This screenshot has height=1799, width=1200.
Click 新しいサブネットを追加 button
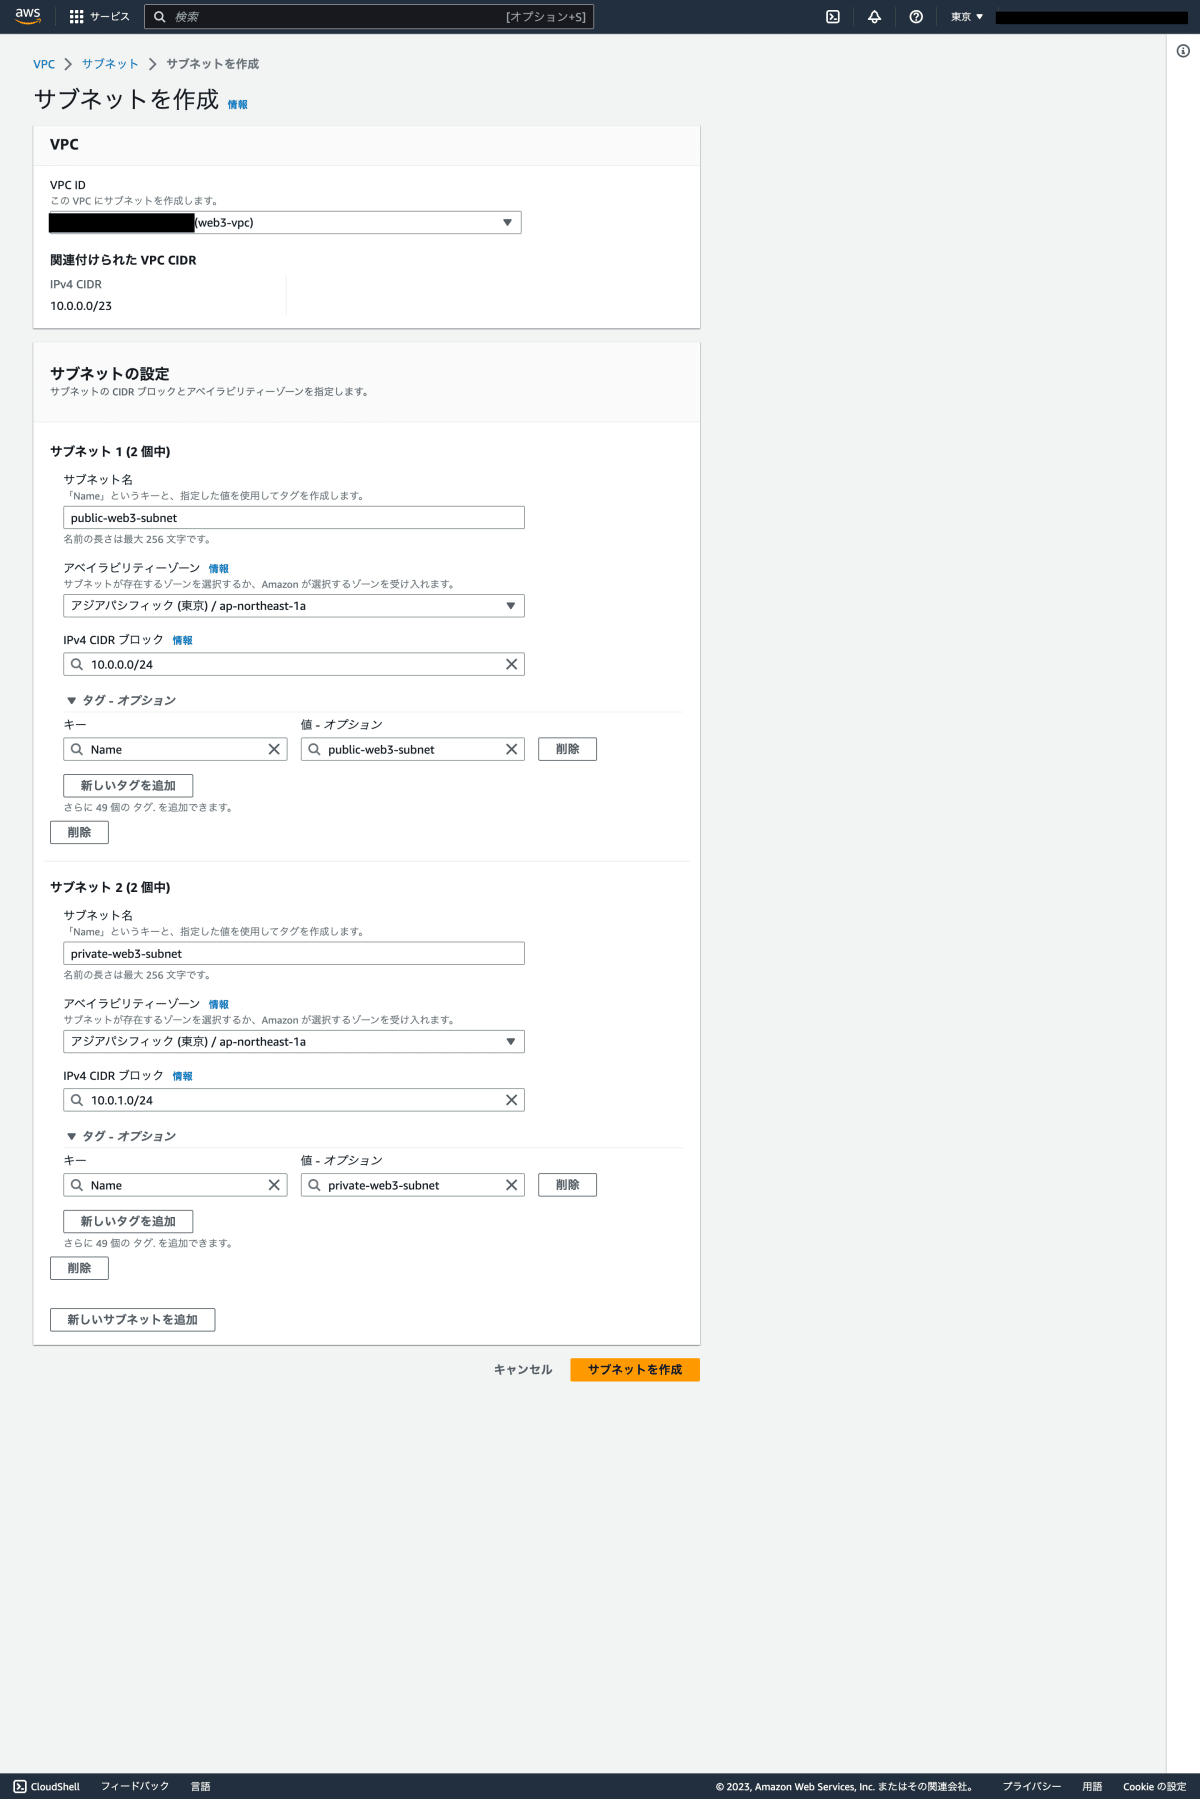[132, 1320]
